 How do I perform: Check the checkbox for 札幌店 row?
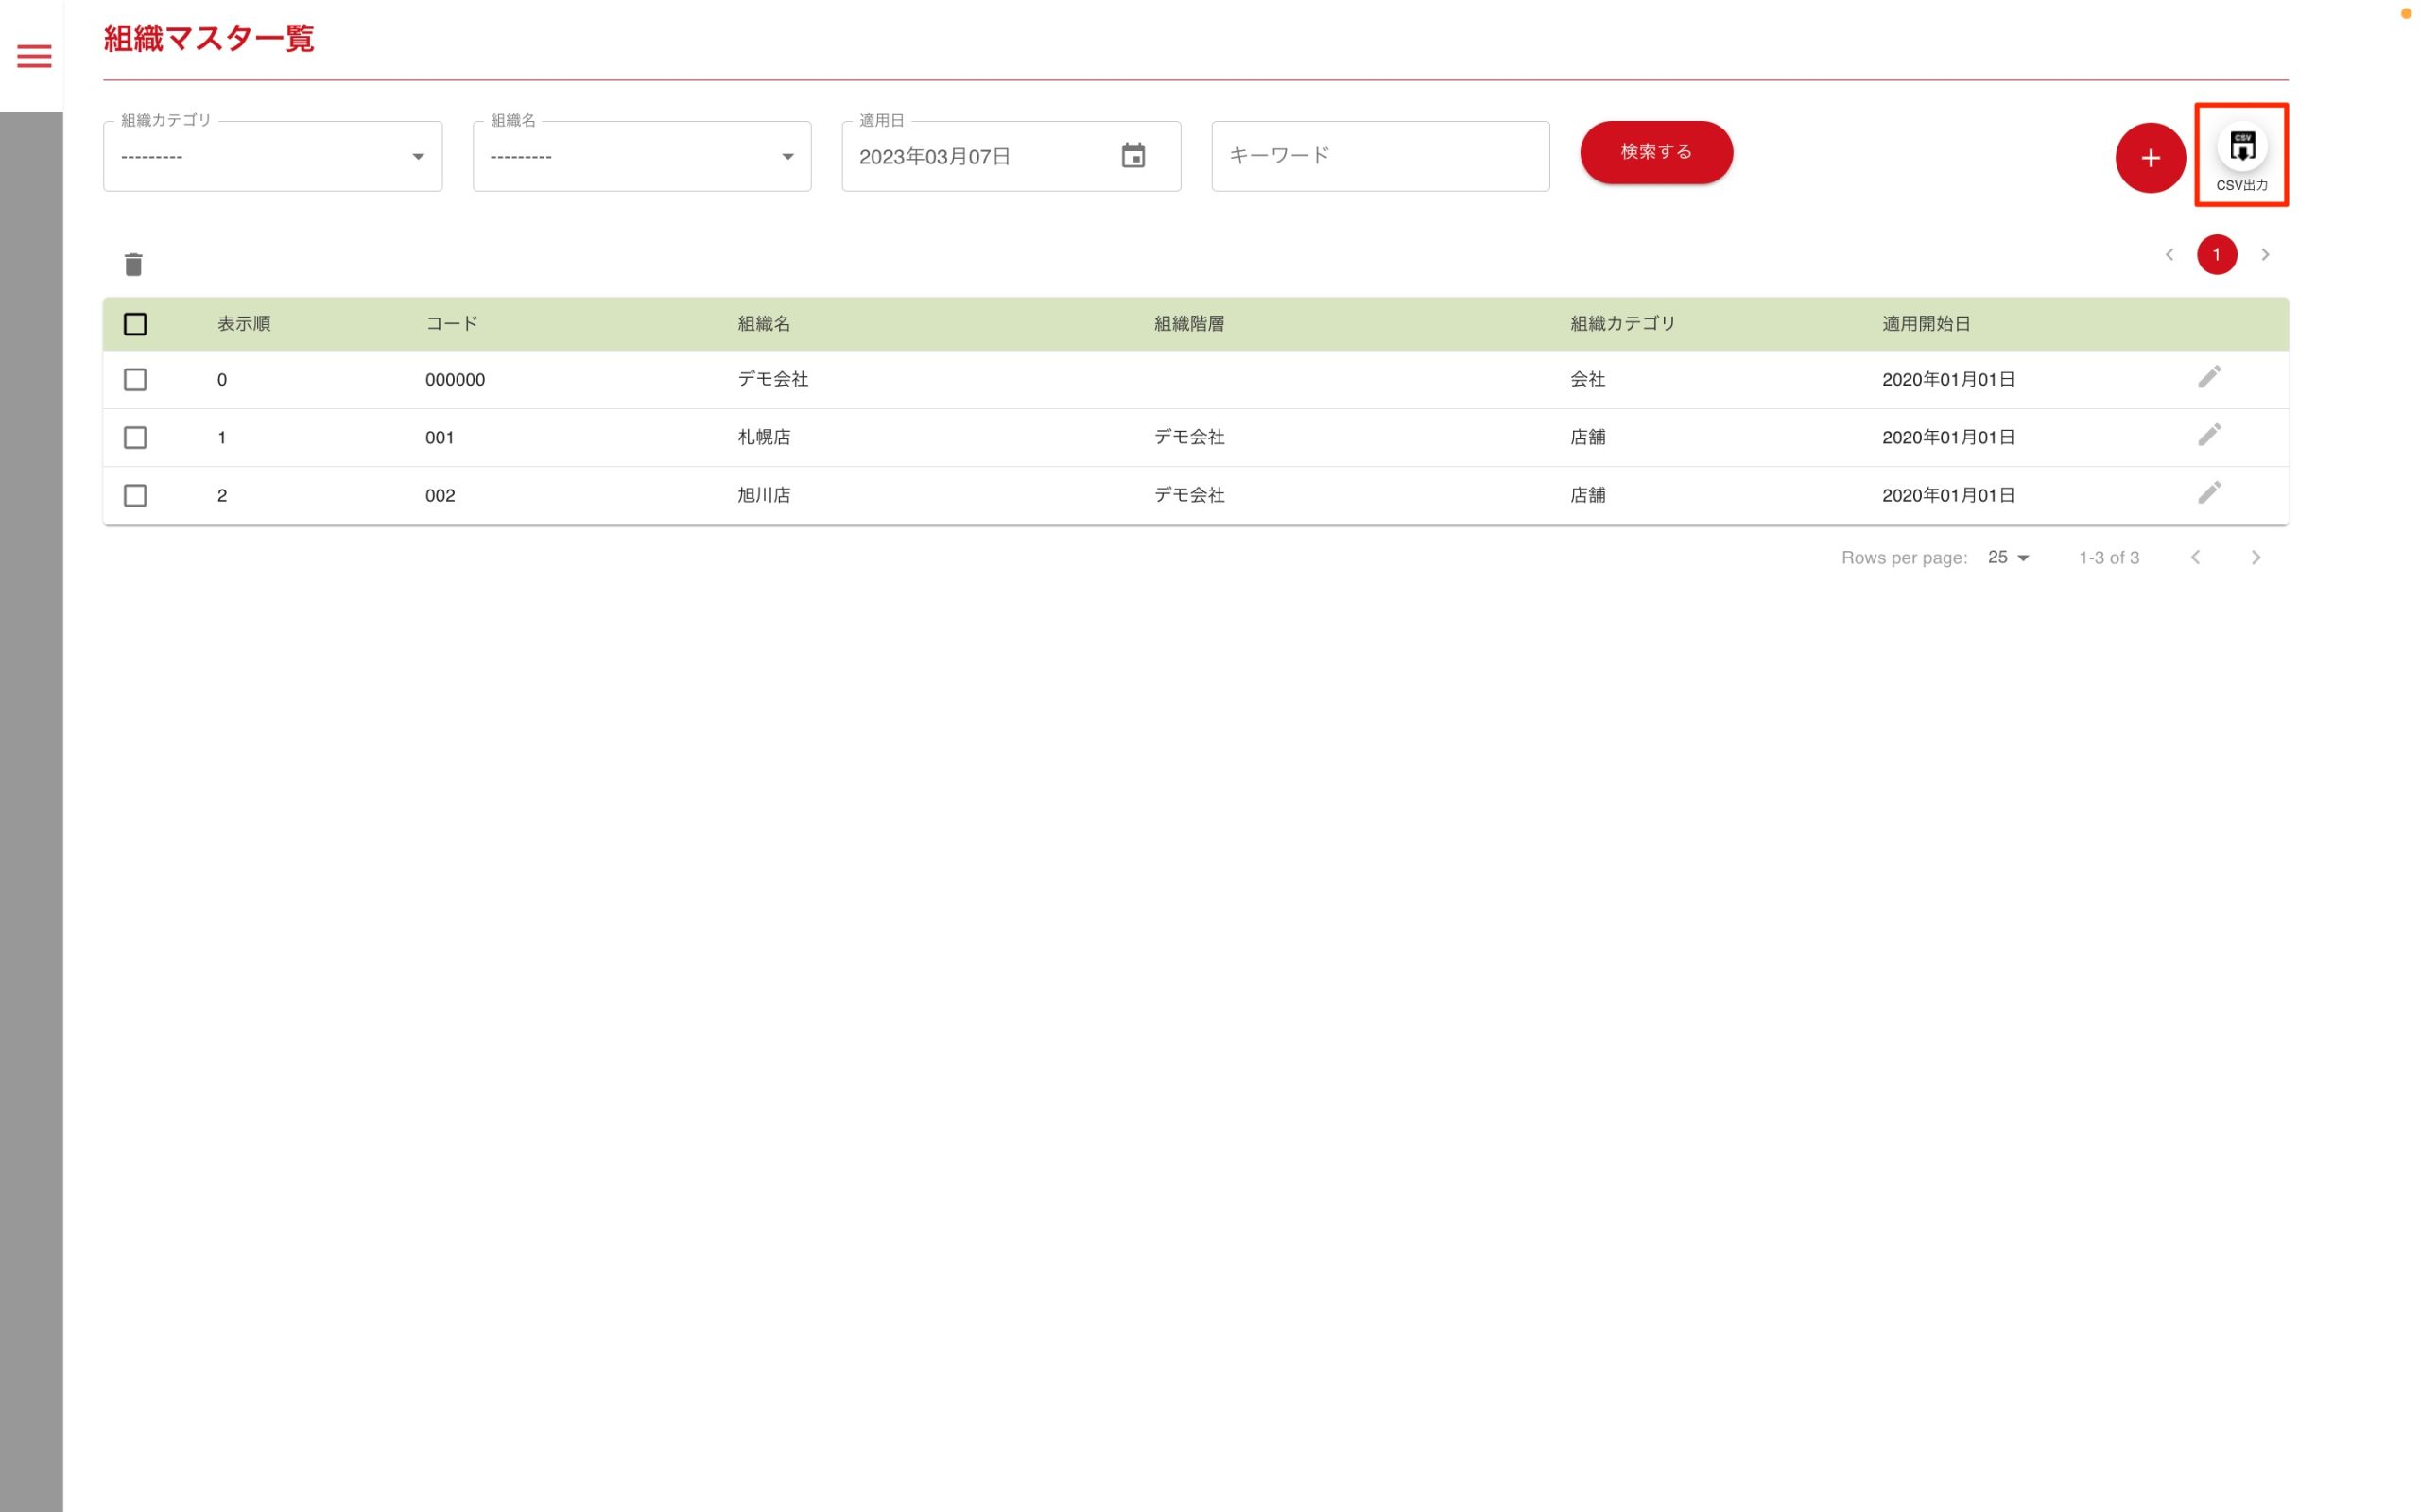coord(135,438)
